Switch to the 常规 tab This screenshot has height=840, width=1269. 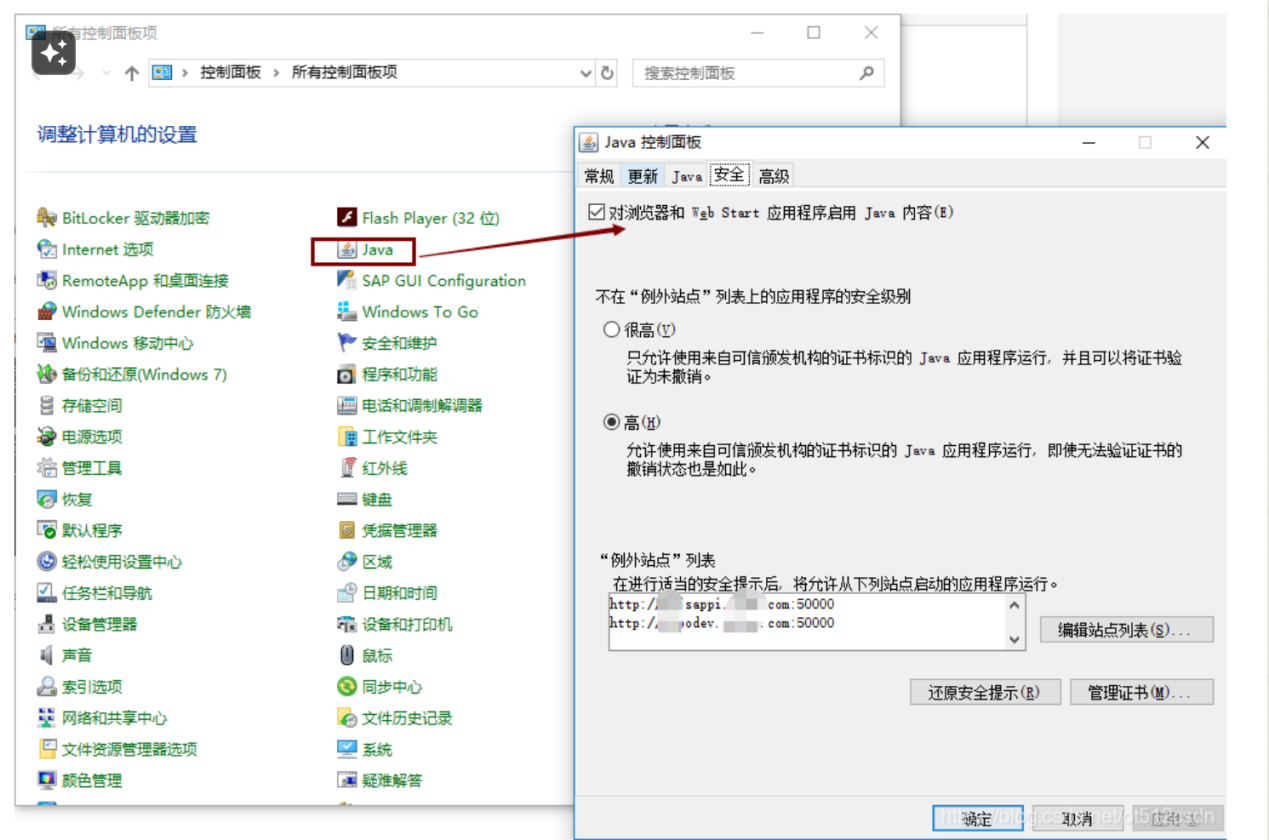pos(599,176)
